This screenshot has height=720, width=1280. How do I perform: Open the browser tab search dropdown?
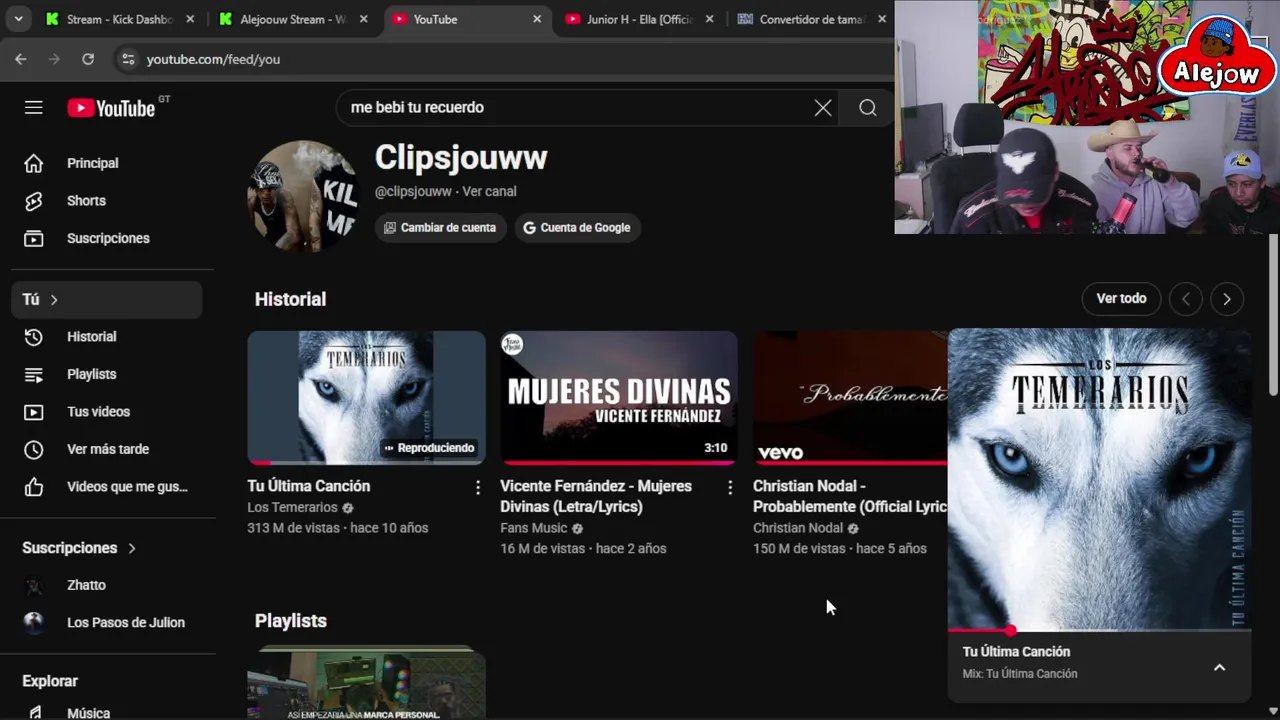[x=18, y=19]
